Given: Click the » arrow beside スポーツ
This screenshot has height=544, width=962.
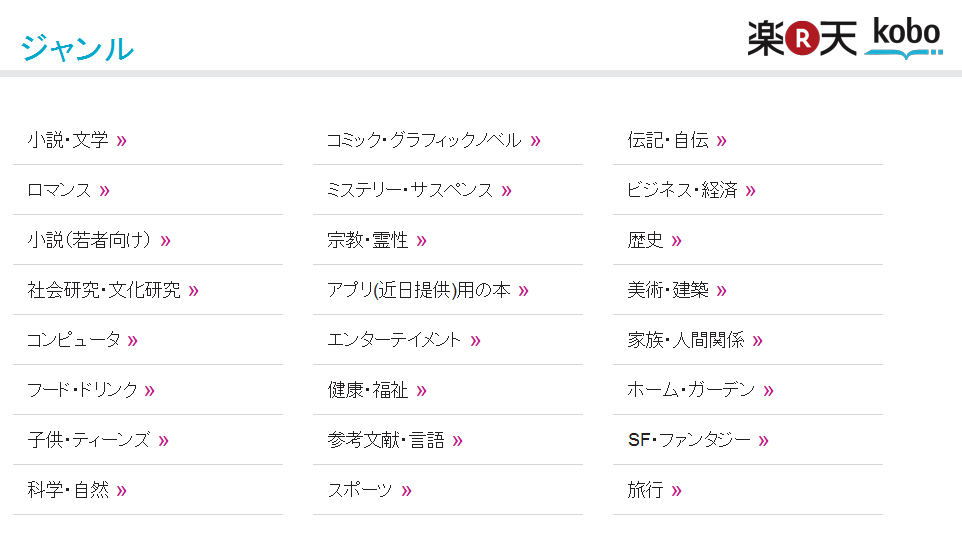Looking at the screenshot, I should point(407,491).
